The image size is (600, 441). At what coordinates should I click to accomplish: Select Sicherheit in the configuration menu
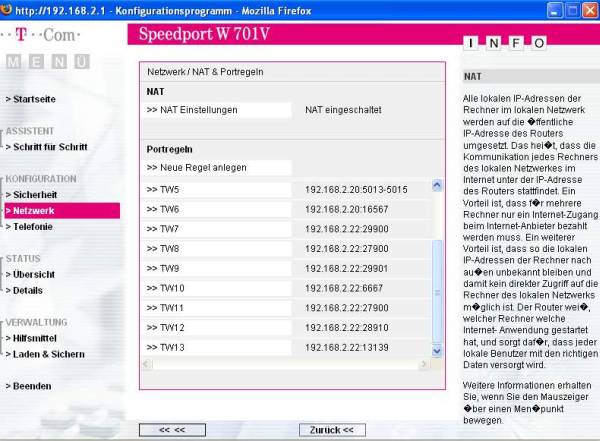point(33,194)
